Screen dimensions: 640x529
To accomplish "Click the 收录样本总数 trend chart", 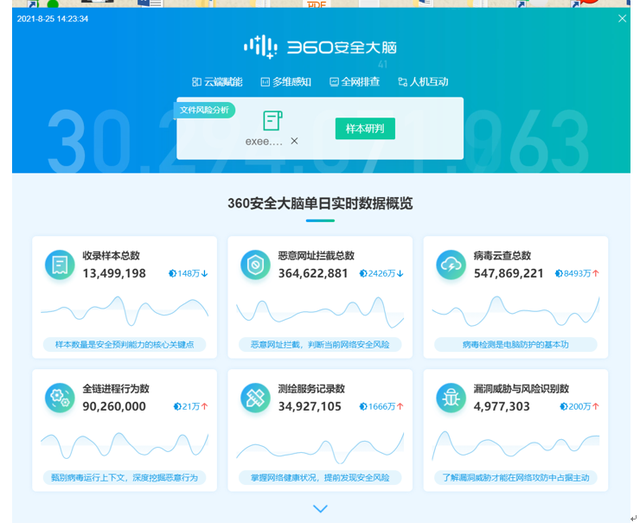I will 124,311.
